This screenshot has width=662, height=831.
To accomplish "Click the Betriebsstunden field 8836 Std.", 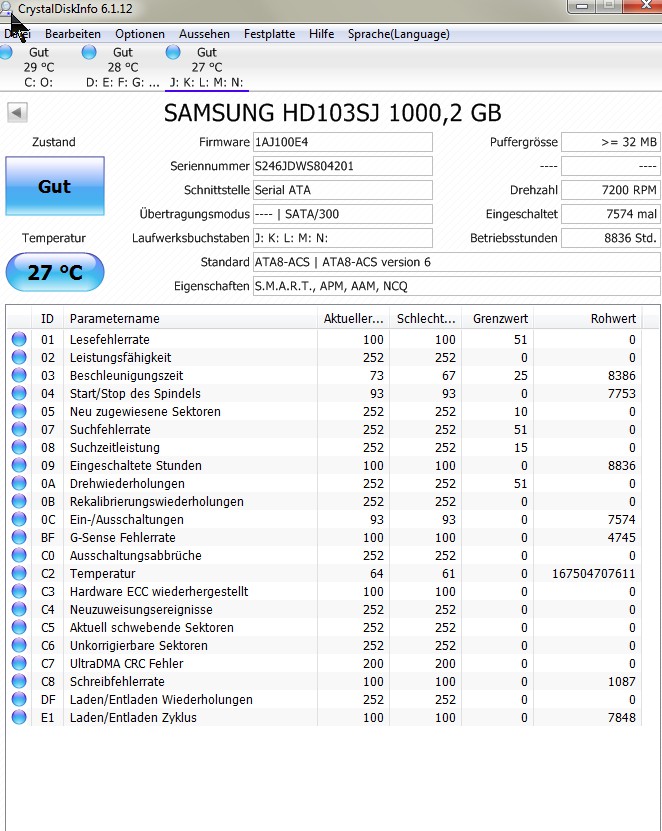I will tap(611, 238).
